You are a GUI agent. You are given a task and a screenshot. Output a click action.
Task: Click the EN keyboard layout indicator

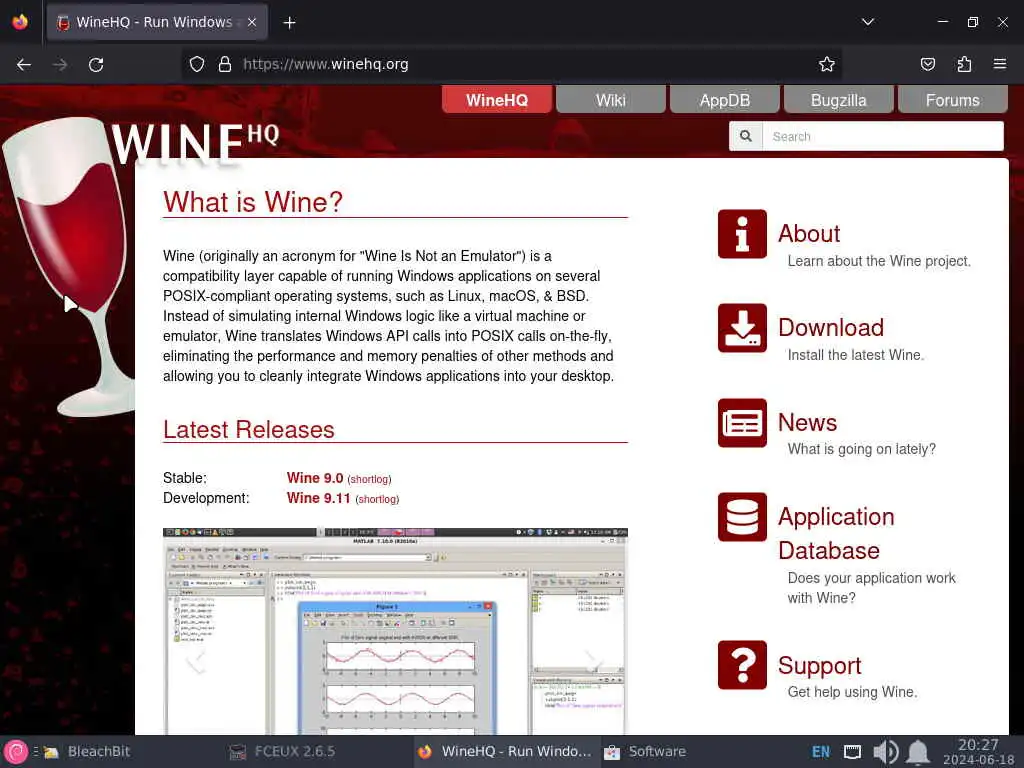tap(820, 752)
